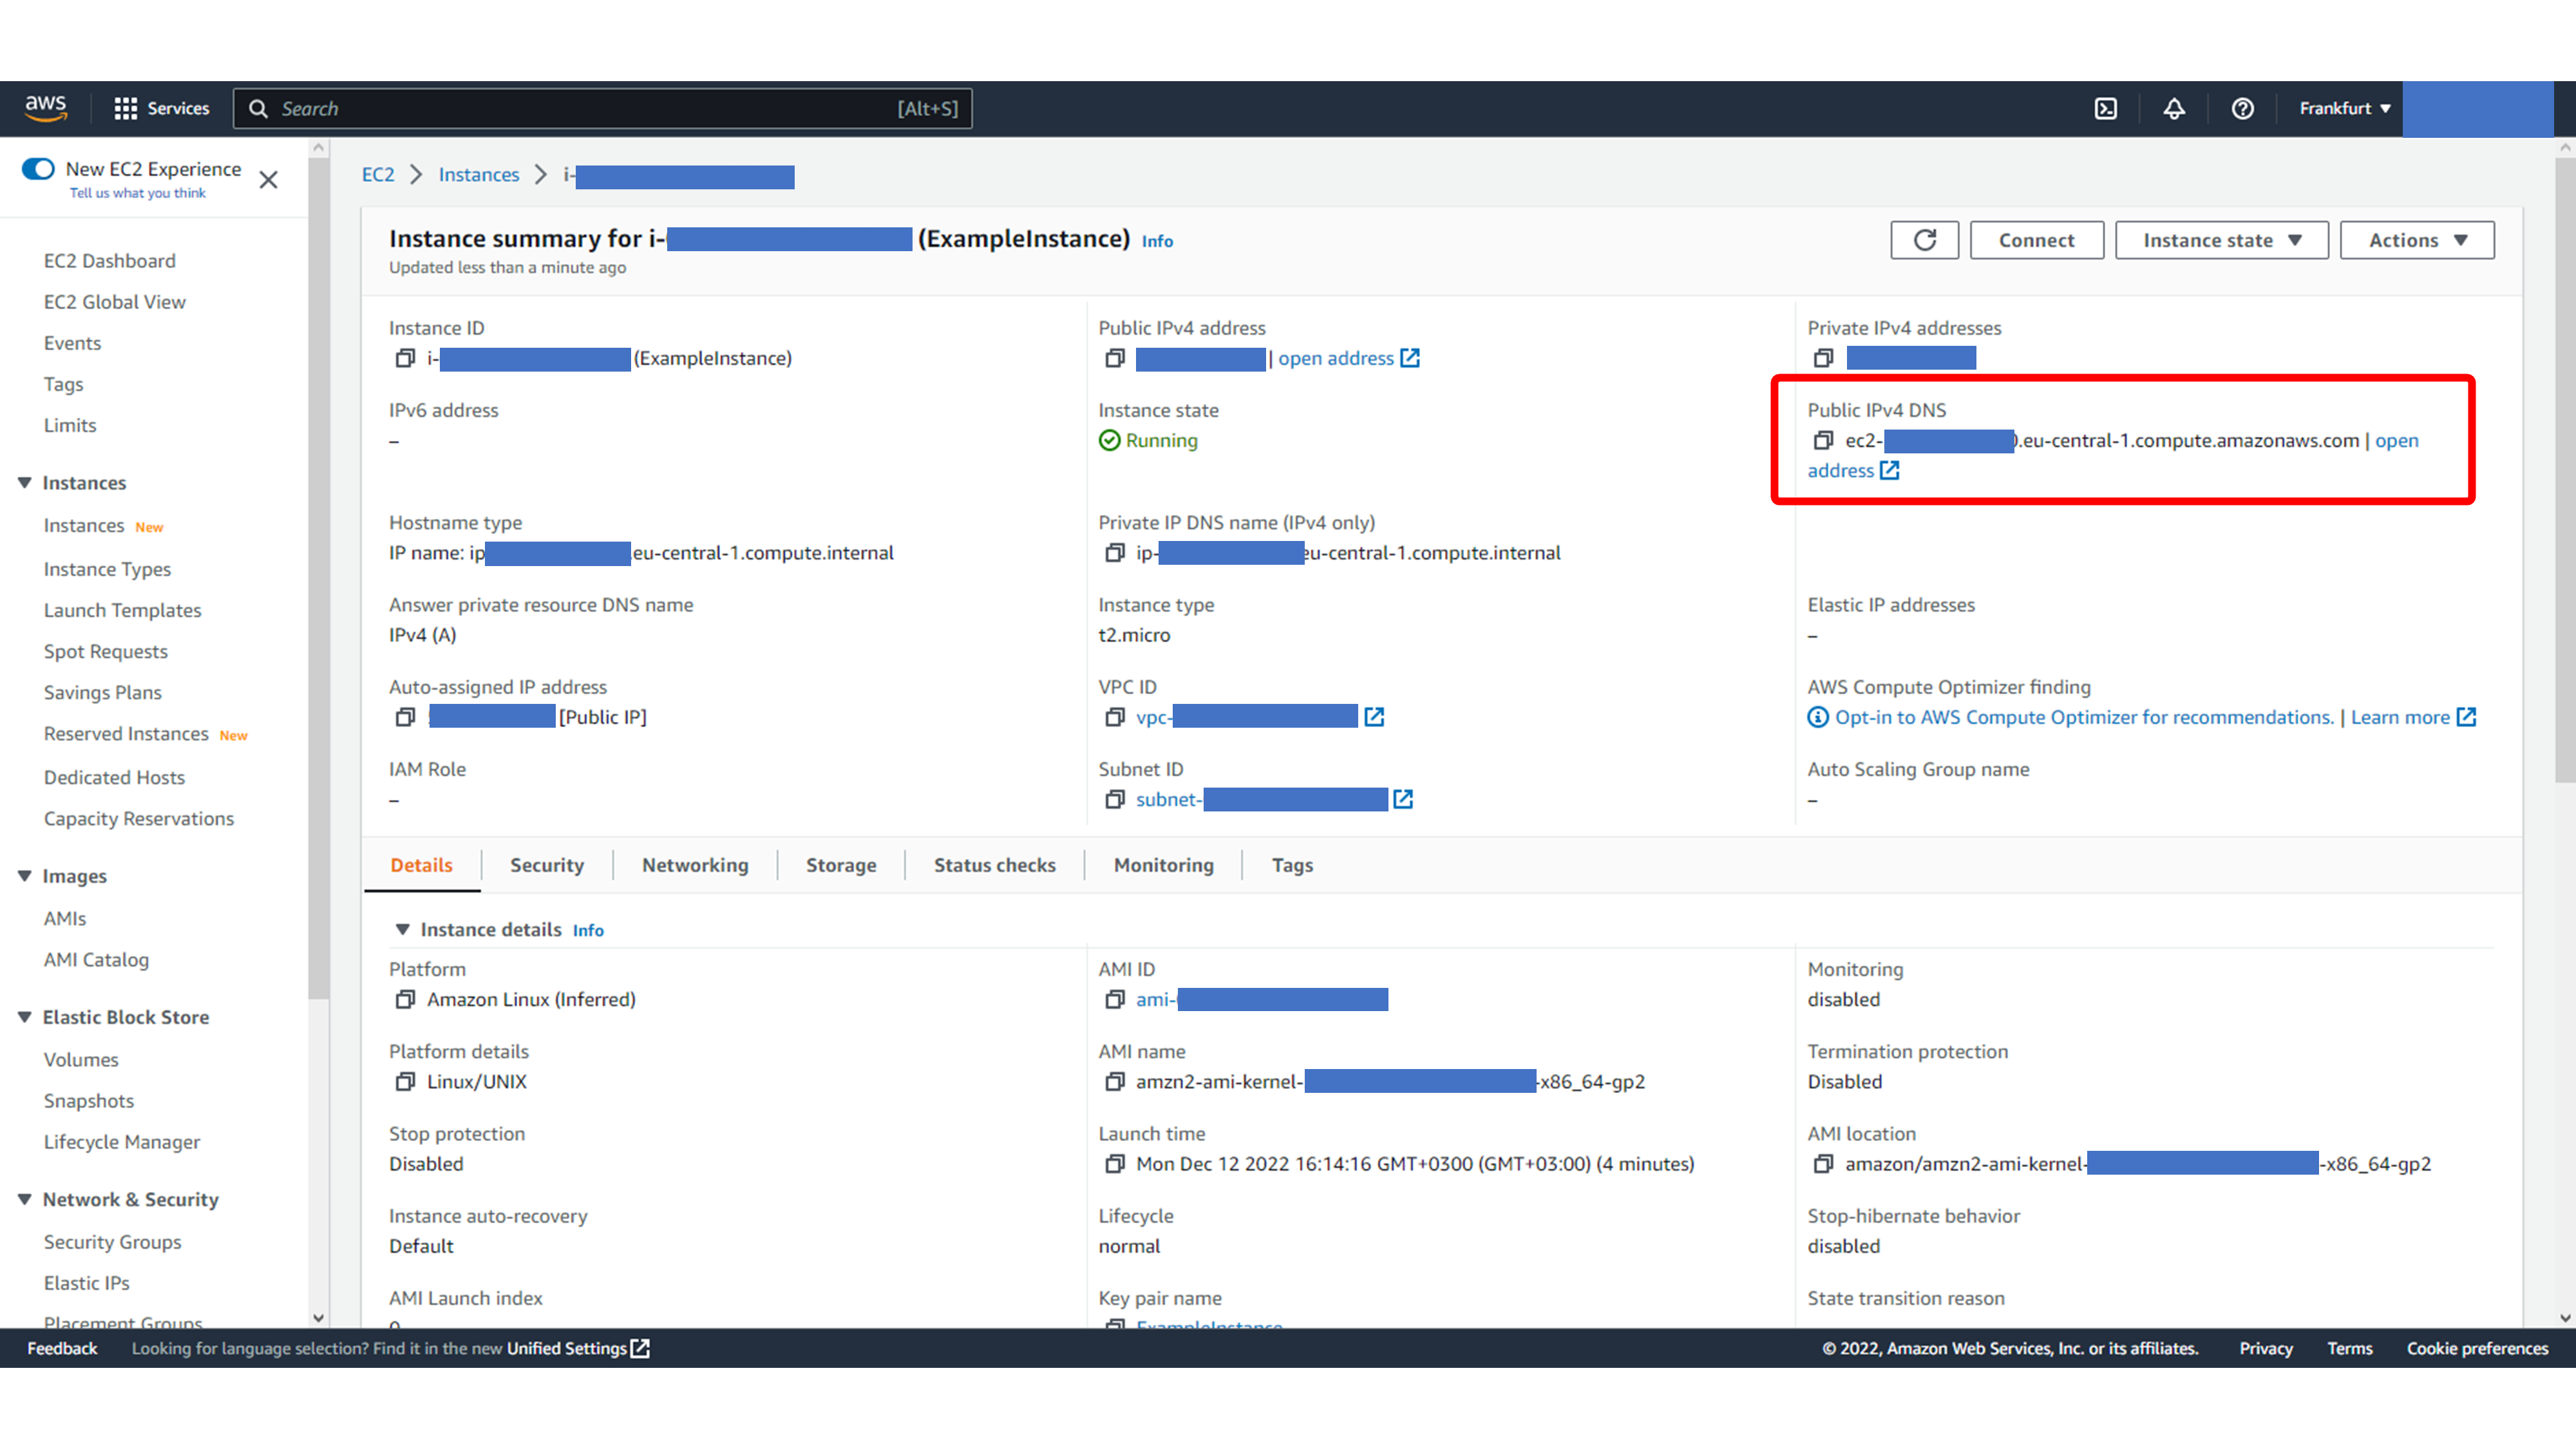
Task: Click Info link beside Instance summary
Action: coord(1157,241)
